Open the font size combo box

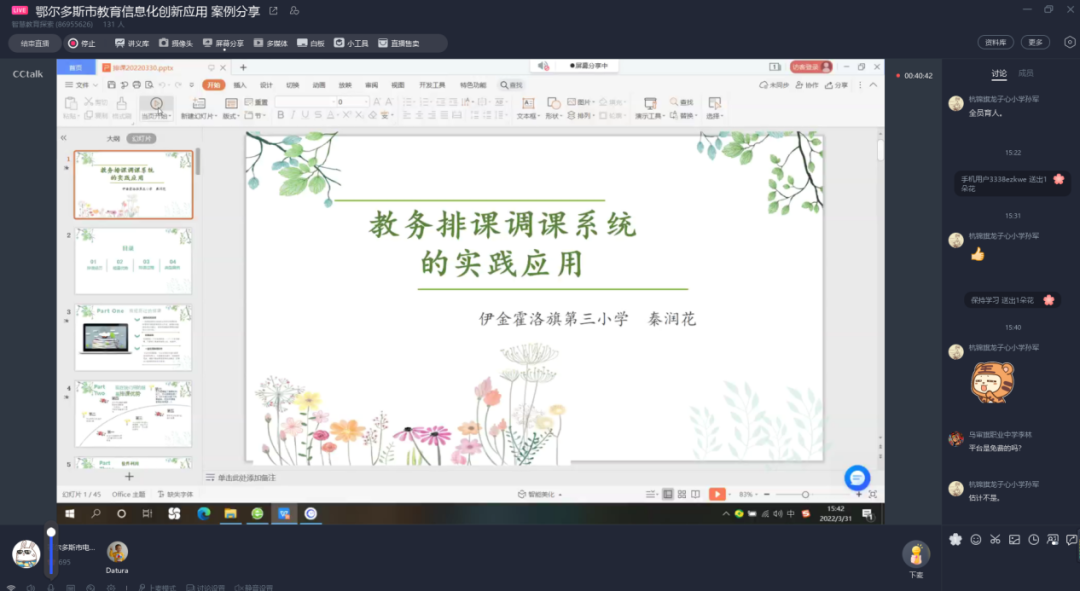pyautogui.click(x=352, y=102)
